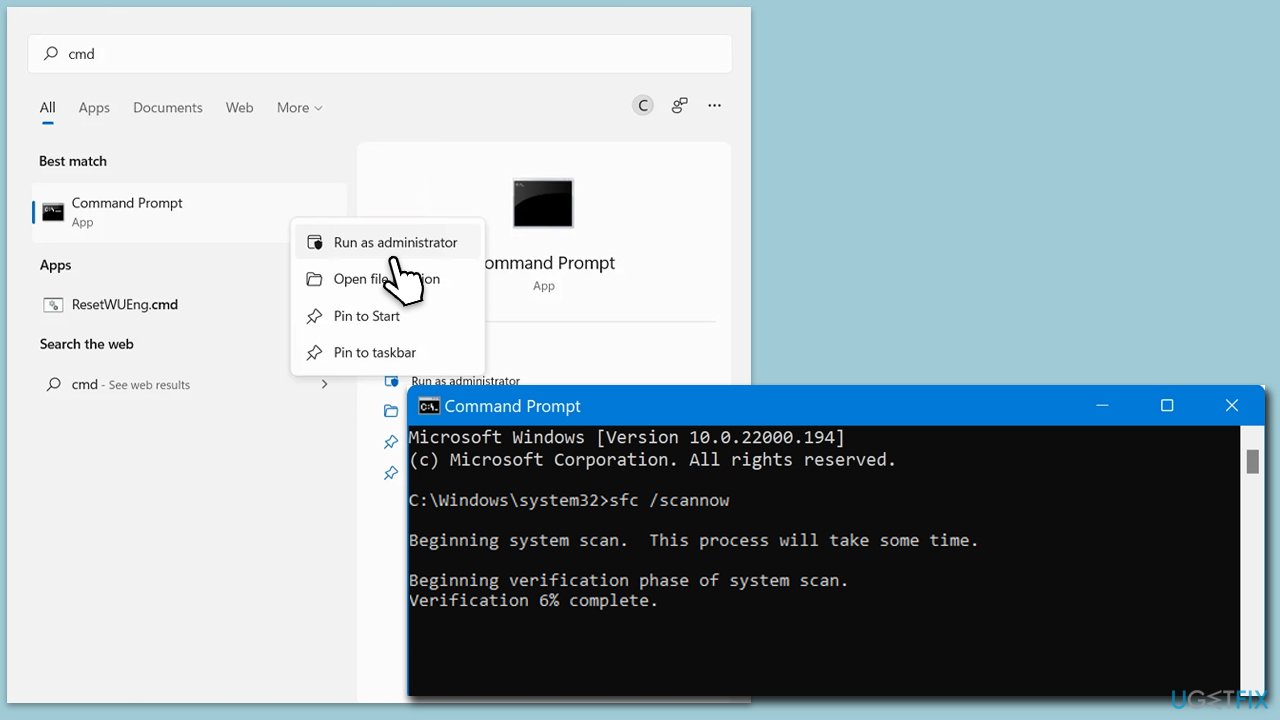Choose Open file location in context menu

(x=387, y=279)
